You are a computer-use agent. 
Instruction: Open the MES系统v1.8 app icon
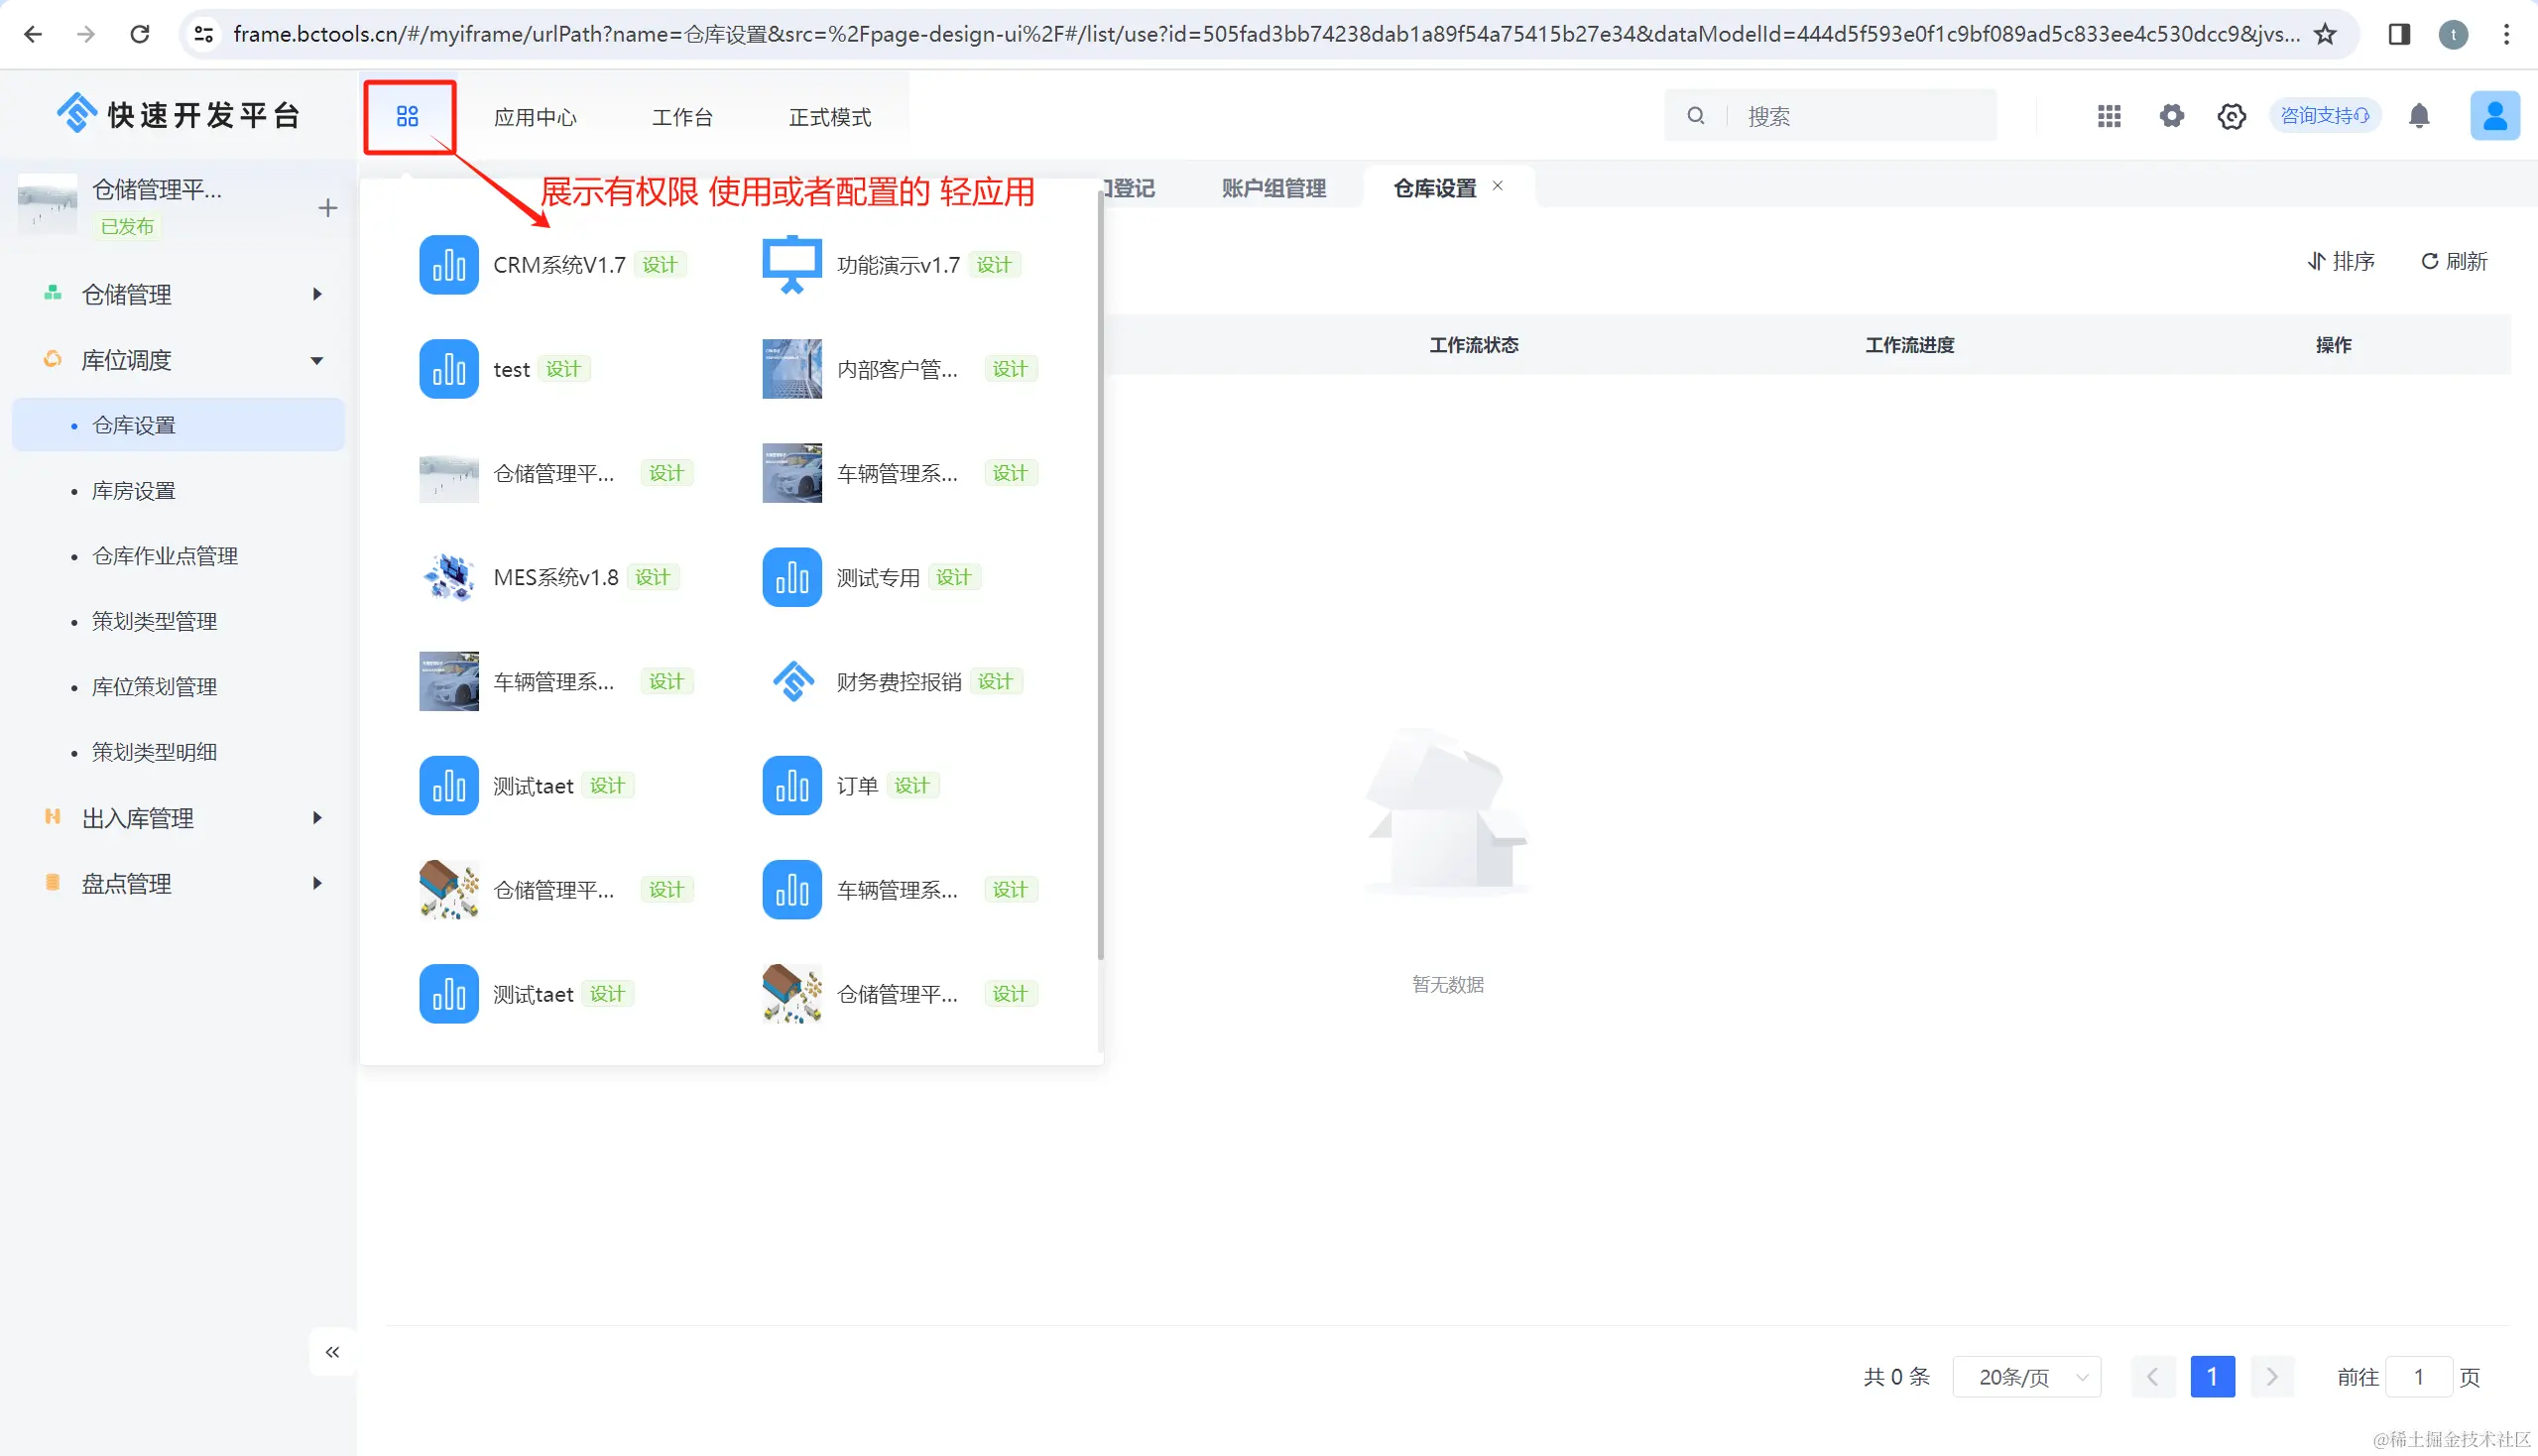[x=448, y=577]
